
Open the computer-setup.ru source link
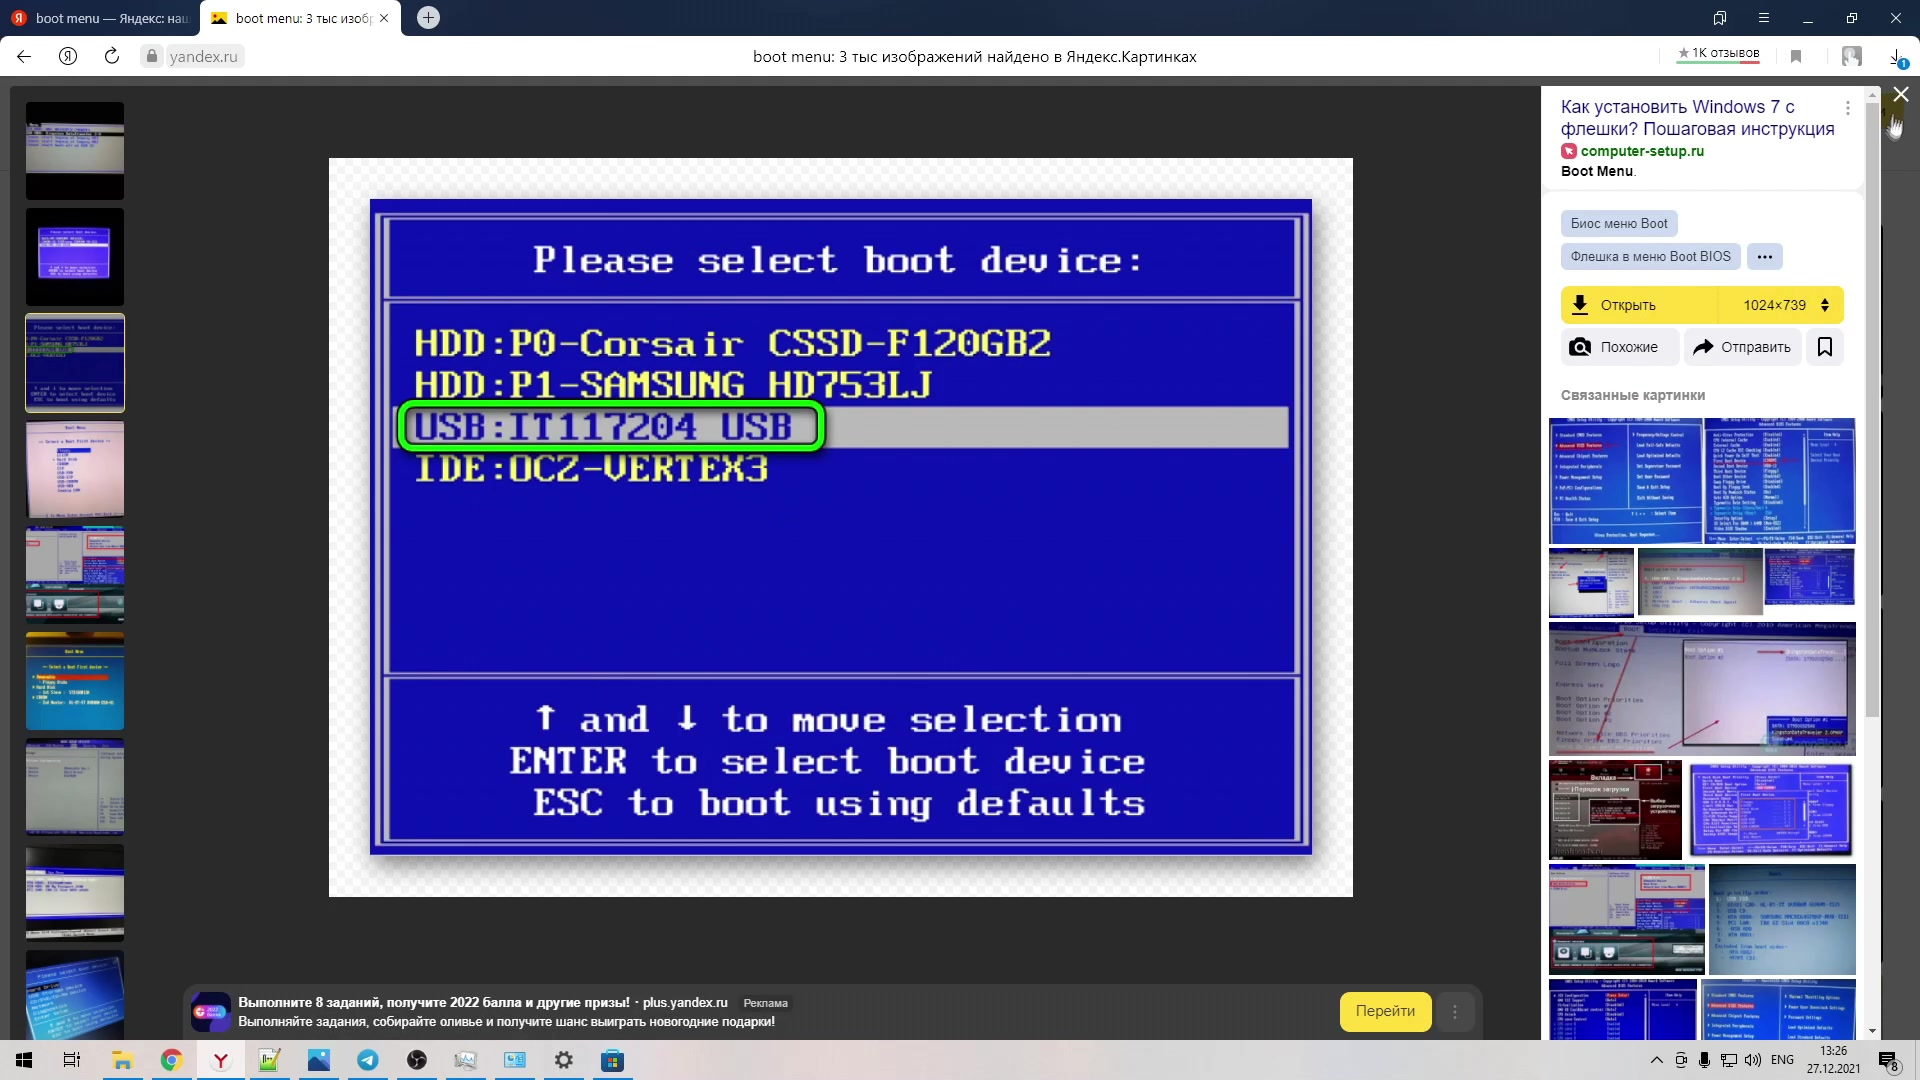[1641, 151]
